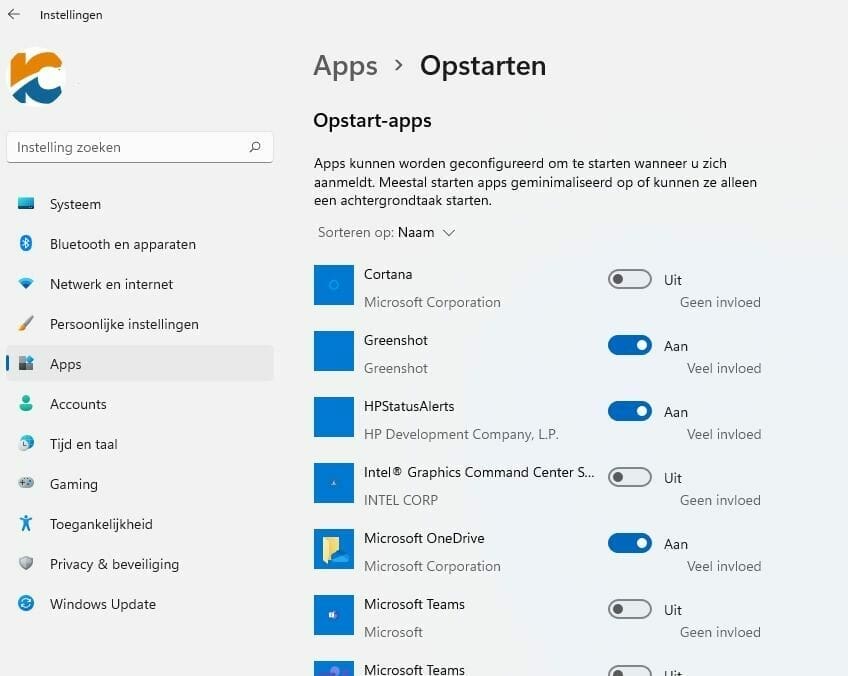Click in the Instelling zoeken field
This screenshot has width=848, height=676.
(140, 147)
